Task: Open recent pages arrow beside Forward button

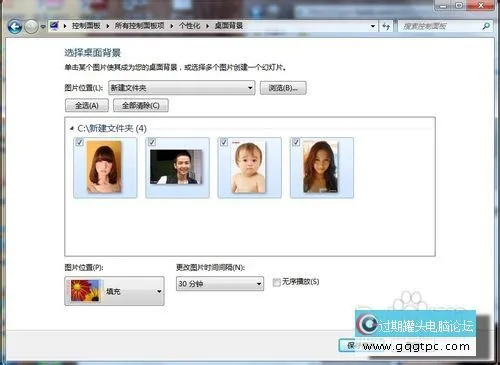Action: (43, 26)
